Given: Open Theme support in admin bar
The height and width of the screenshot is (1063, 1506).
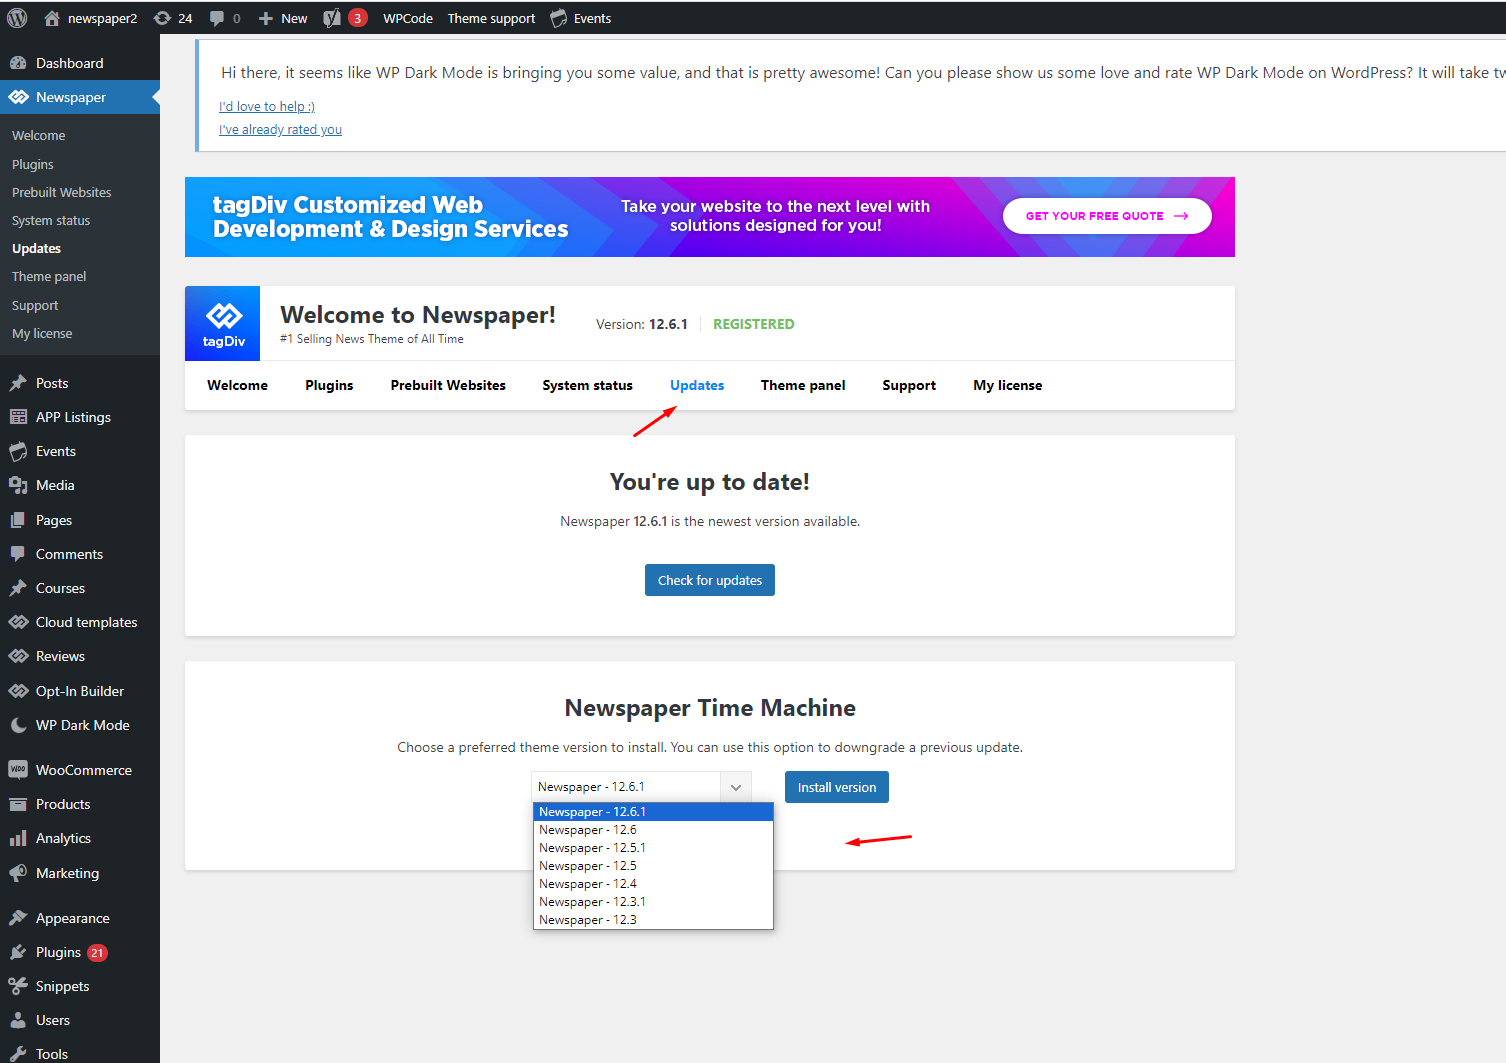Looking at the screenshot, I should (491, 18).
